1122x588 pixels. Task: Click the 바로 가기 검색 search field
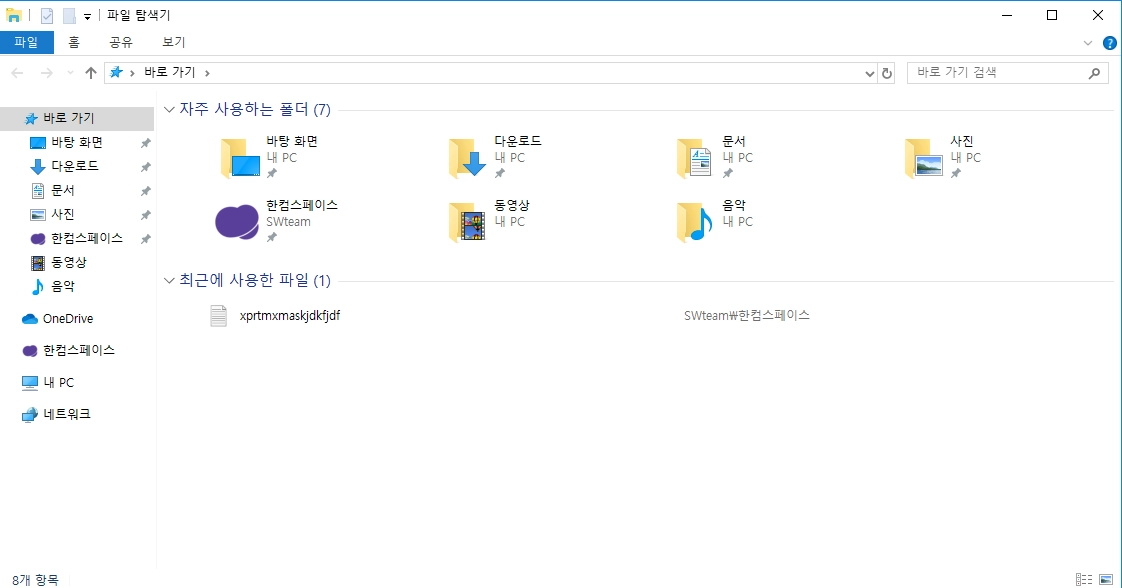999,72
